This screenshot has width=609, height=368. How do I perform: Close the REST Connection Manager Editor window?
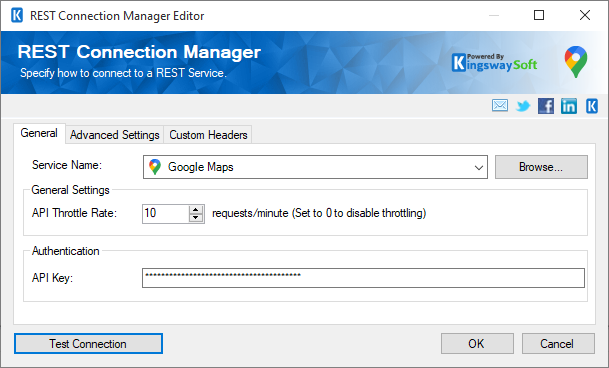(585, 15)
